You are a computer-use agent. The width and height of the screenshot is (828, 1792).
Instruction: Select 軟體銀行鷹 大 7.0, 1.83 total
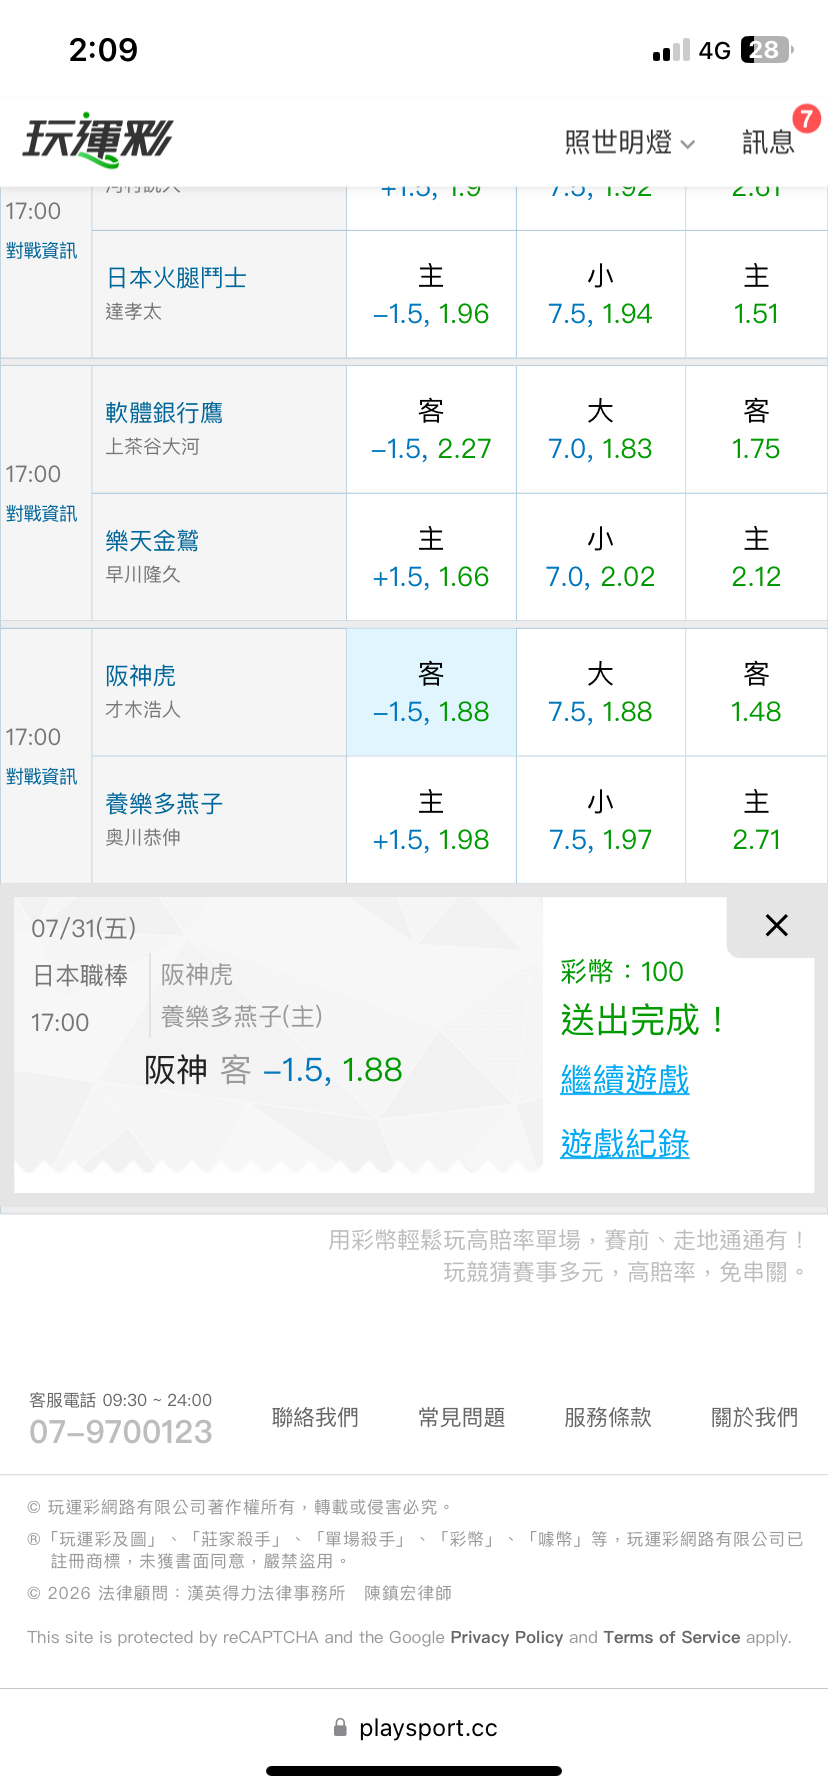(x=600, y=429)
